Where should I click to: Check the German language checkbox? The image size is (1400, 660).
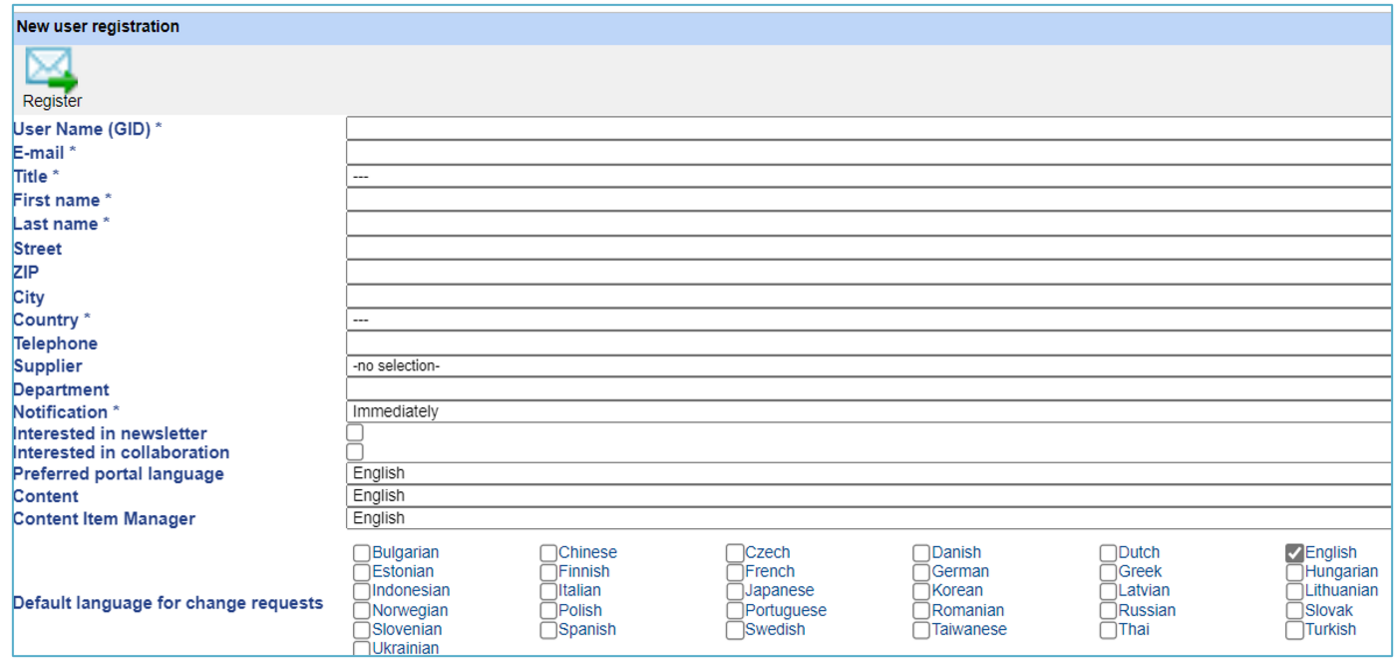[921, 572]
